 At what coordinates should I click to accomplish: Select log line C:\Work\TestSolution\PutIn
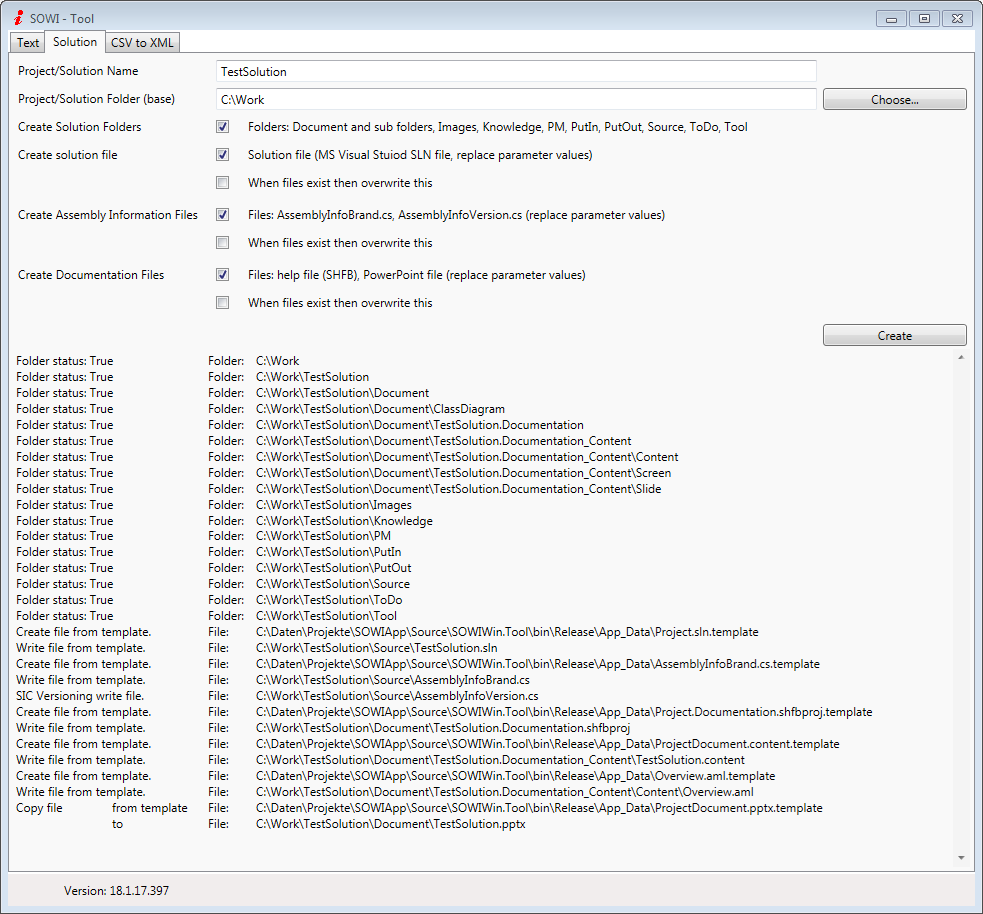[x=329, y=552]
